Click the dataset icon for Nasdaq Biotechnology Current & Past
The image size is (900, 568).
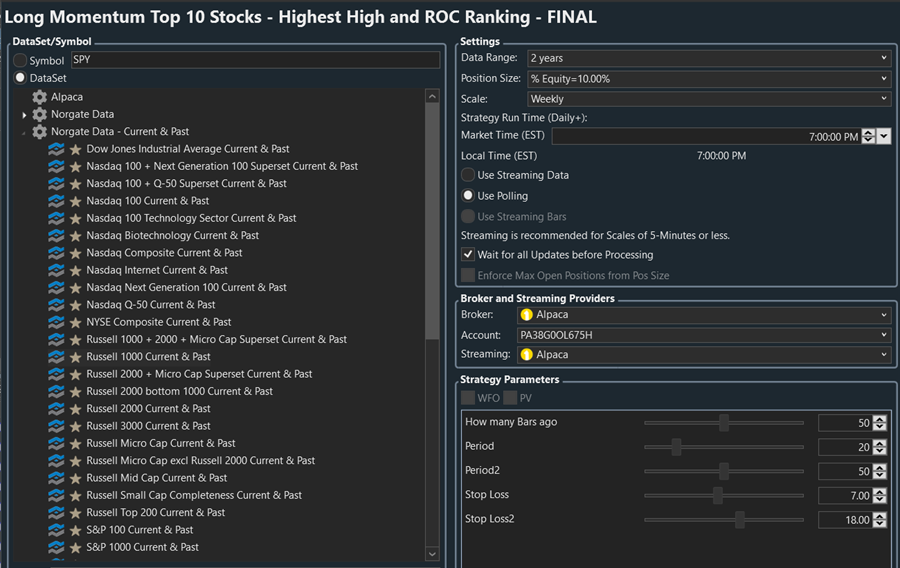pos(56,236)
